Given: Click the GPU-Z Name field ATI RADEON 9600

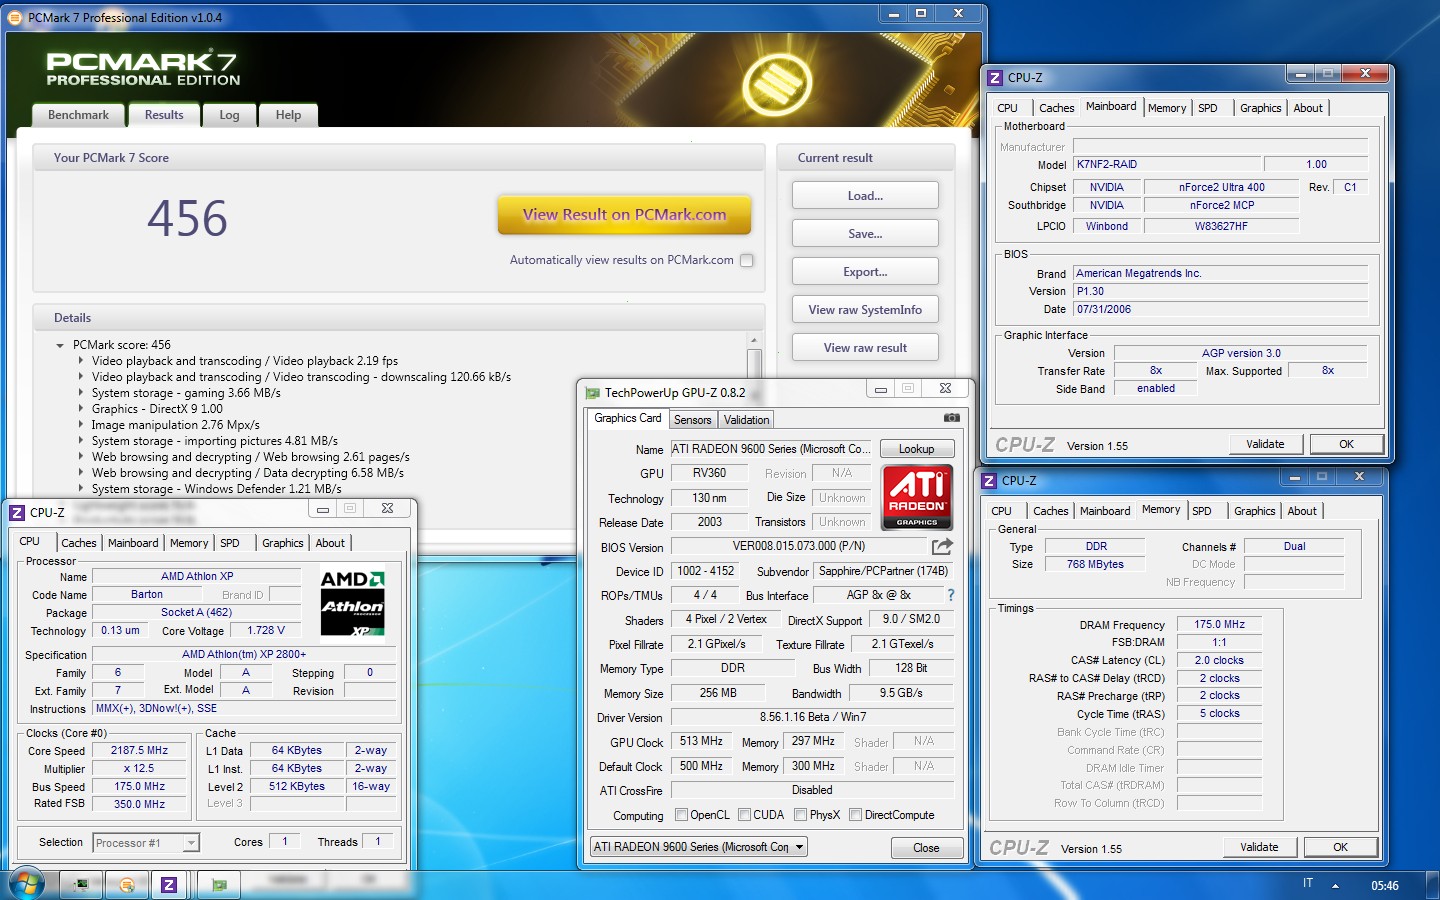Looking at the screenshot, I should [771, 449].
